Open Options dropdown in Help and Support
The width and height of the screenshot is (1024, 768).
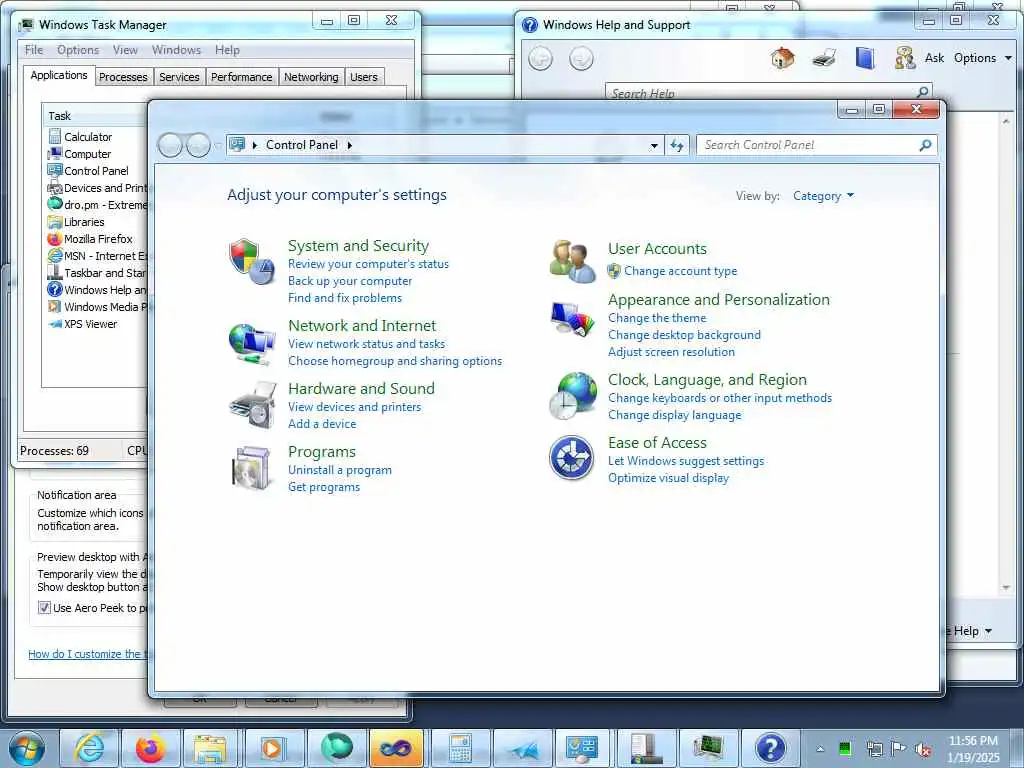[983, 58]
